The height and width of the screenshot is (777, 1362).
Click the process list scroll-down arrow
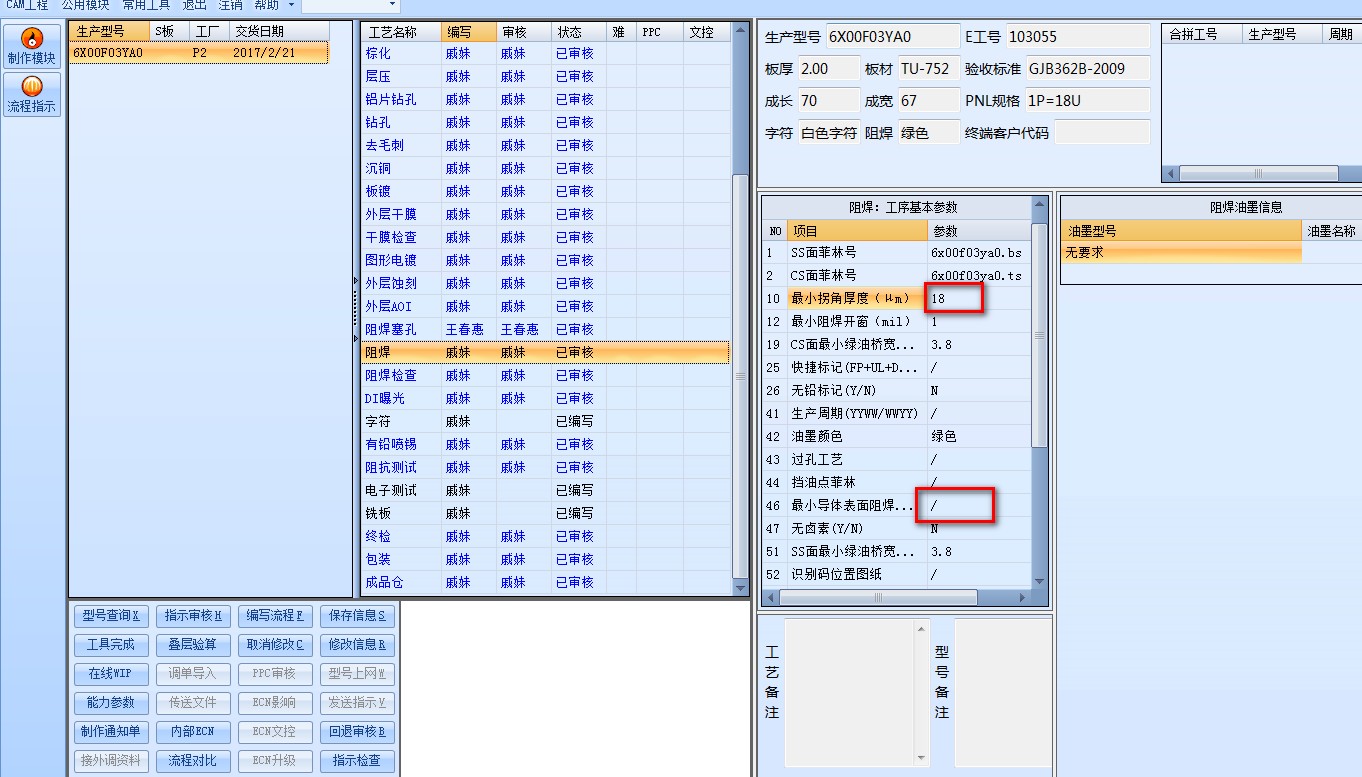[x=741, y=587]
